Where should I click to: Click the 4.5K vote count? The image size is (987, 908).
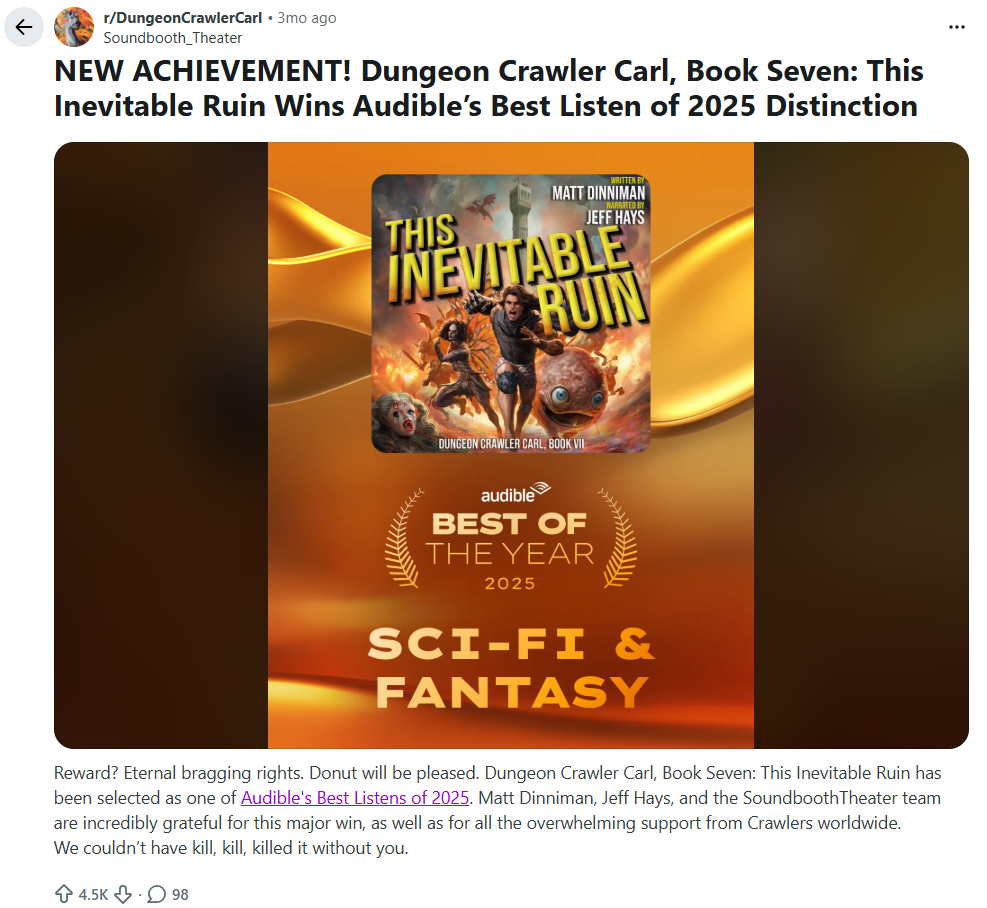click(93, 894)
